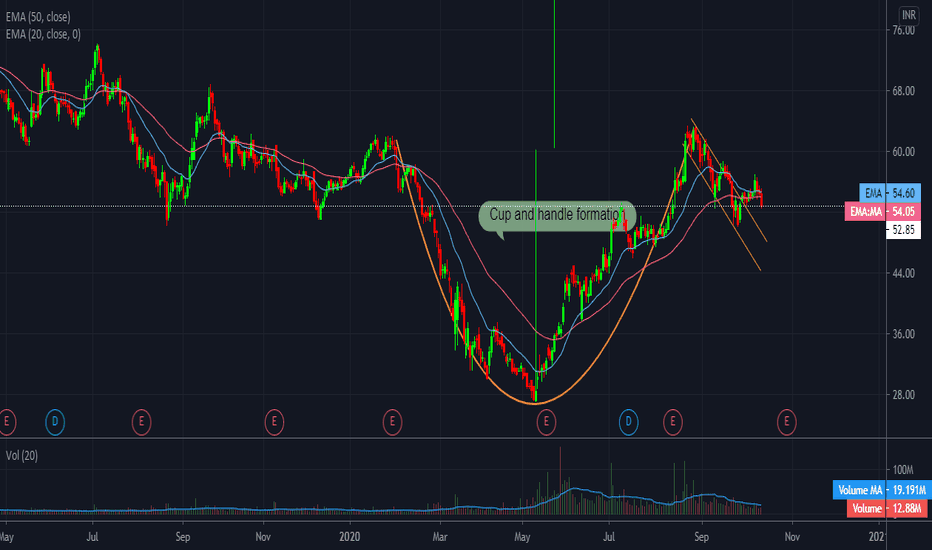Open the Vol (20) indicator legend
Image resolution: width=932 pixels, height=550 pixels.
tap(22, 455)
